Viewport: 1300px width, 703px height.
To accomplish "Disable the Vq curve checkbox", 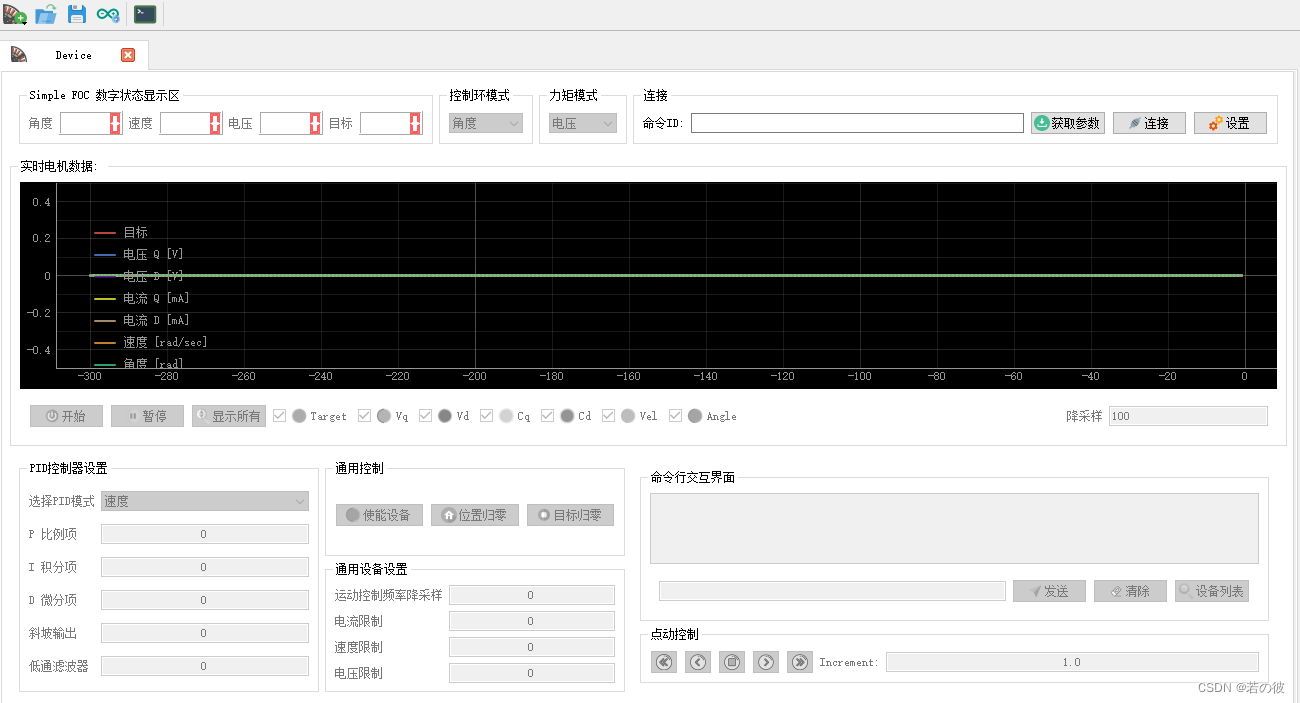I will (x=365, y=415).
